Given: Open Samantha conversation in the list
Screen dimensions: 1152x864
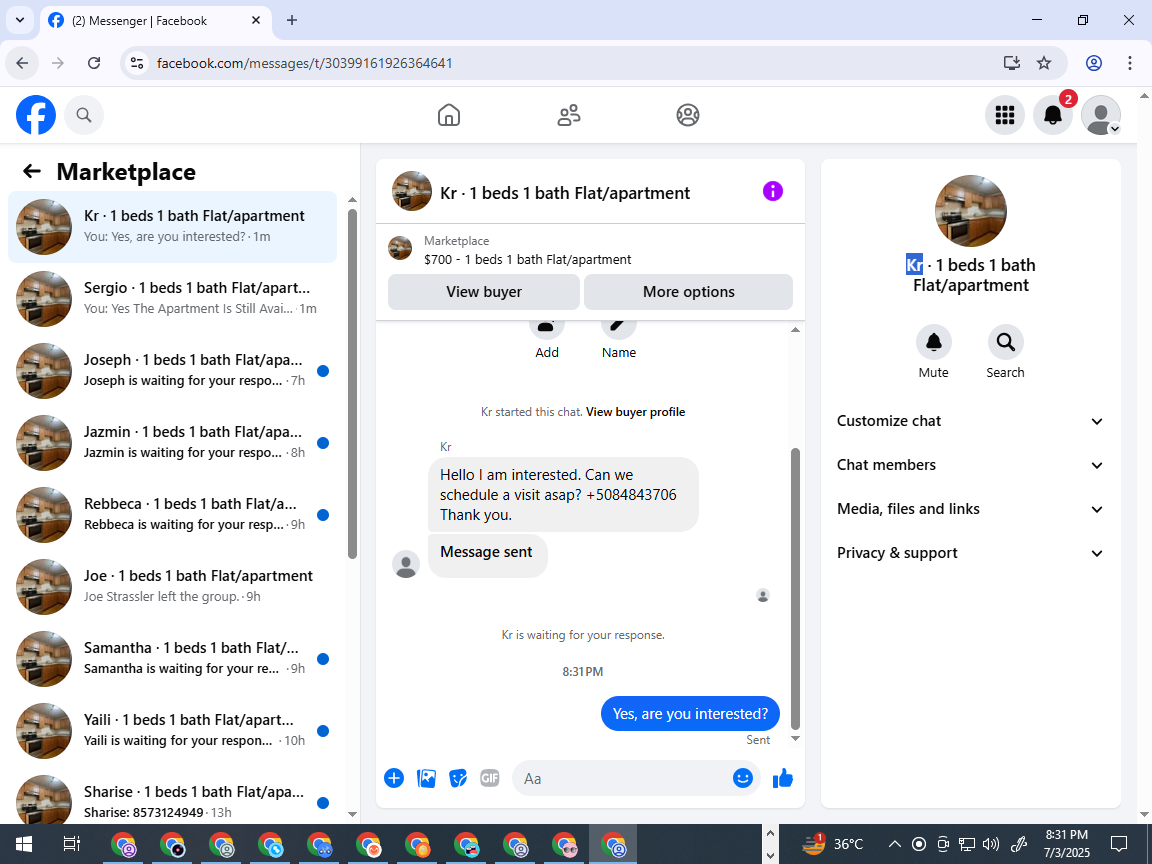Looking at the screenshot, I should click(x=172, y=658).
